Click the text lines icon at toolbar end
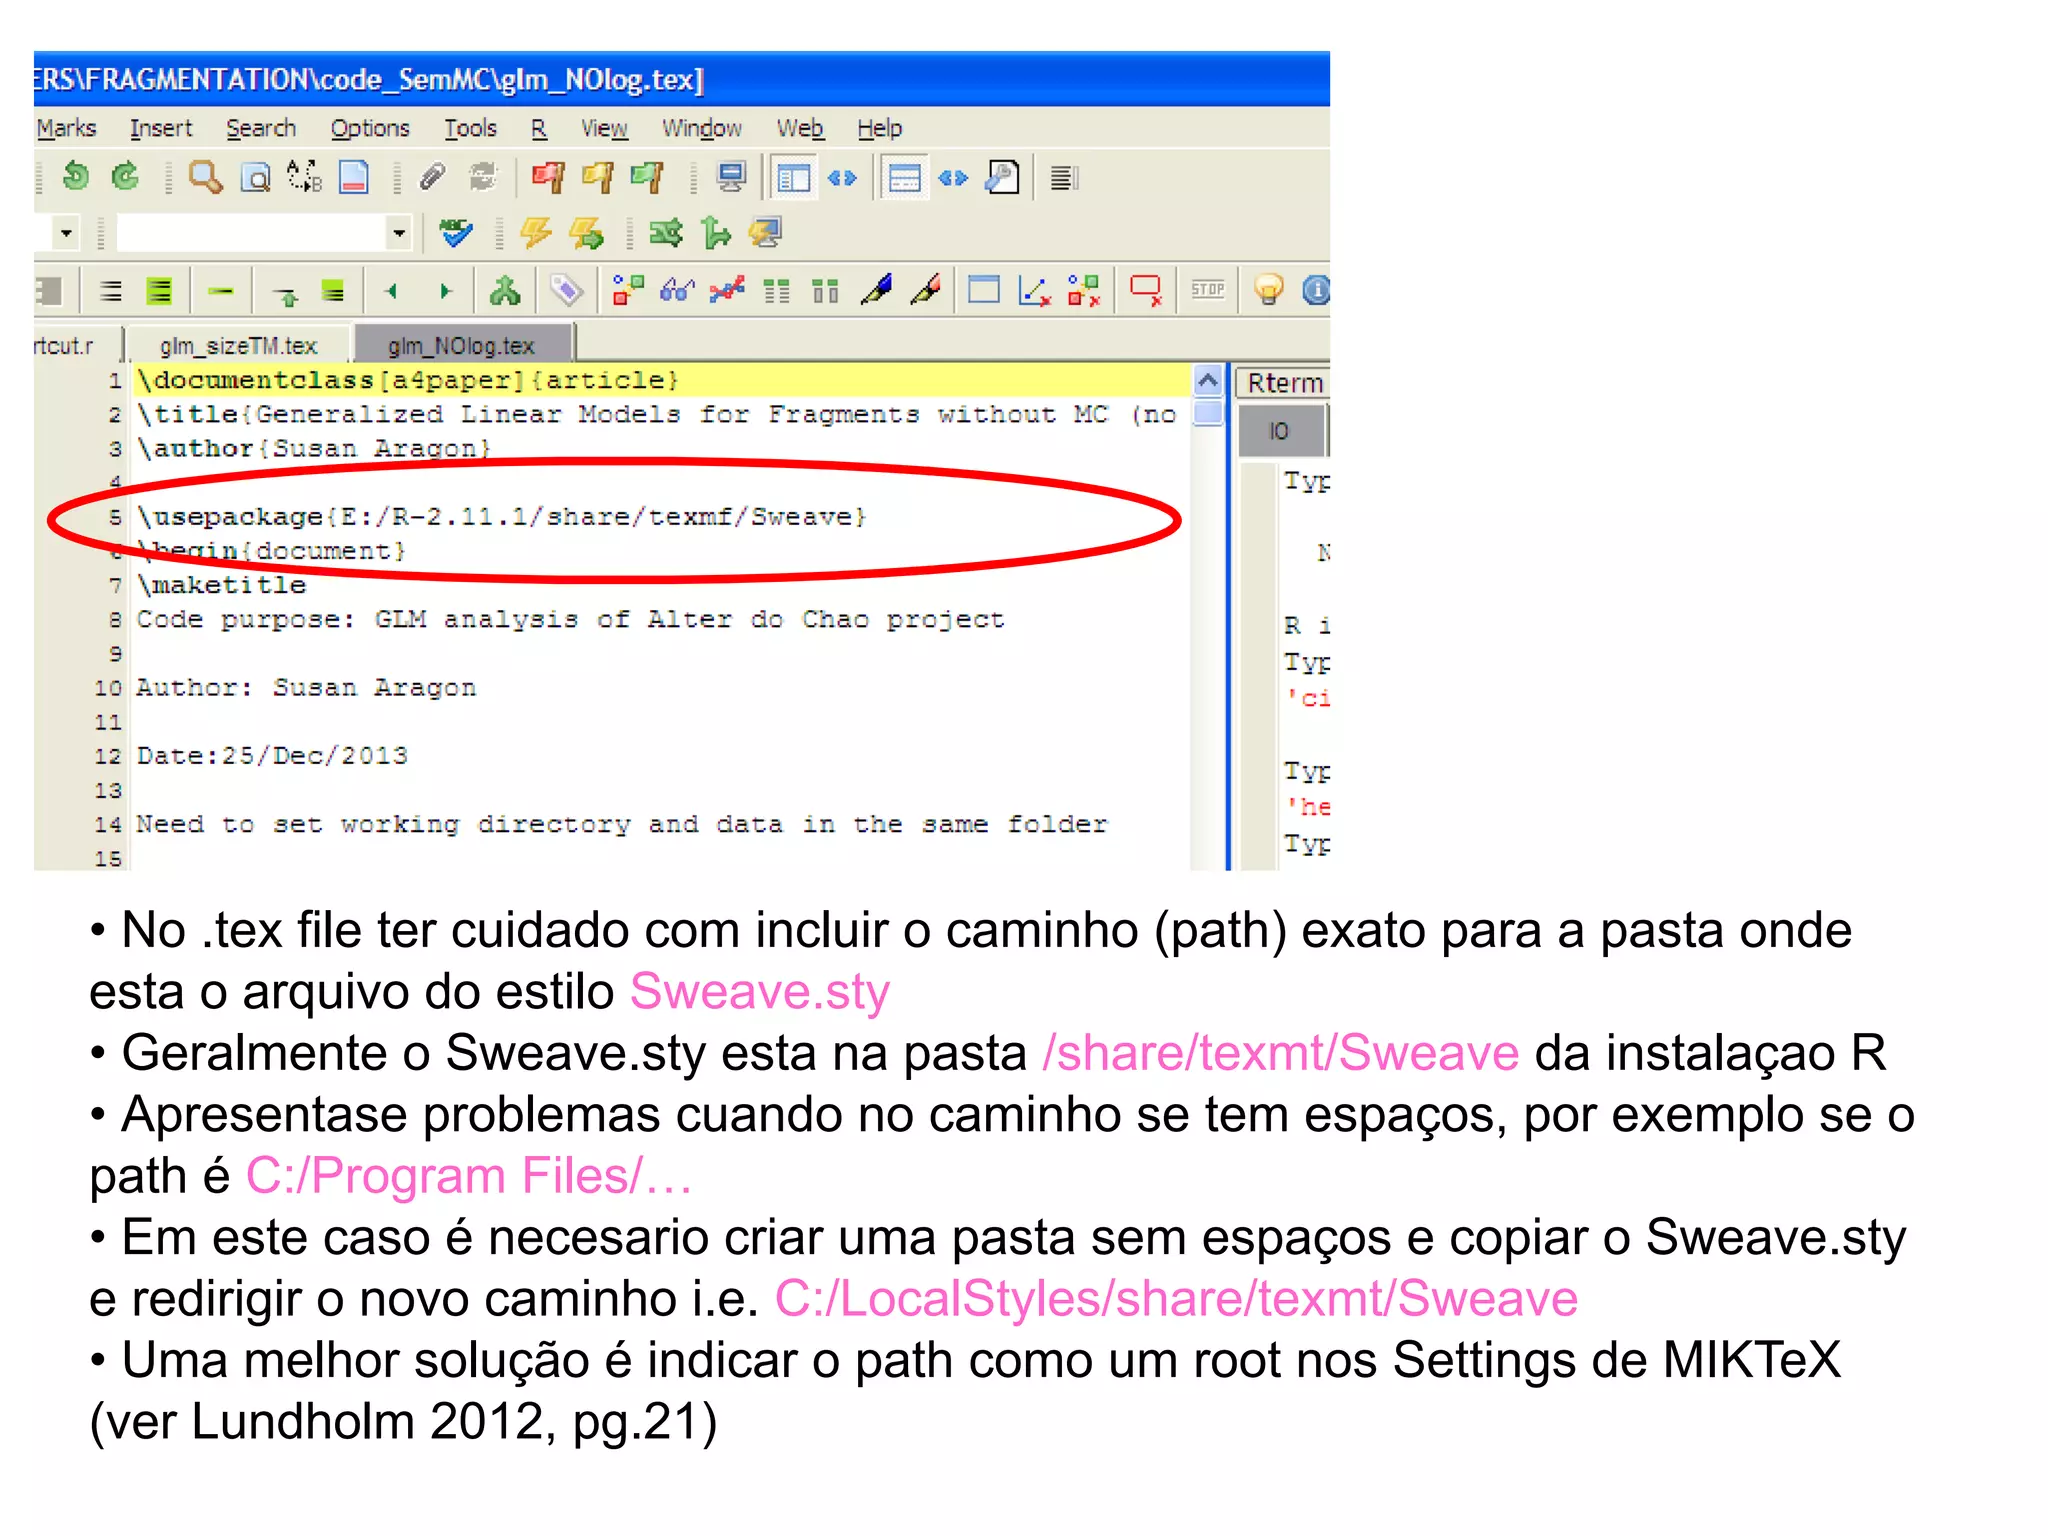This screenshot has width=2048, height=1536. coord(1064,179)
